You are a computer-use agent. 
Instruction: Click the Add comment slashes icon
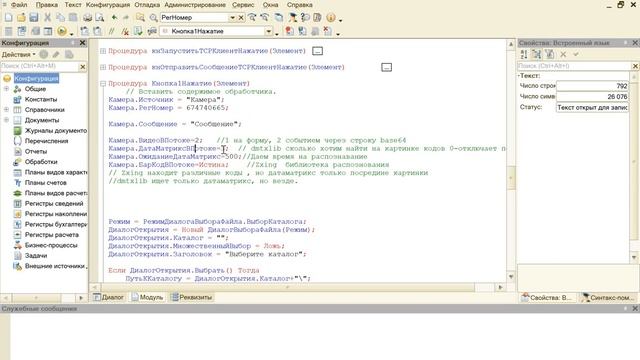pos(111,31)
